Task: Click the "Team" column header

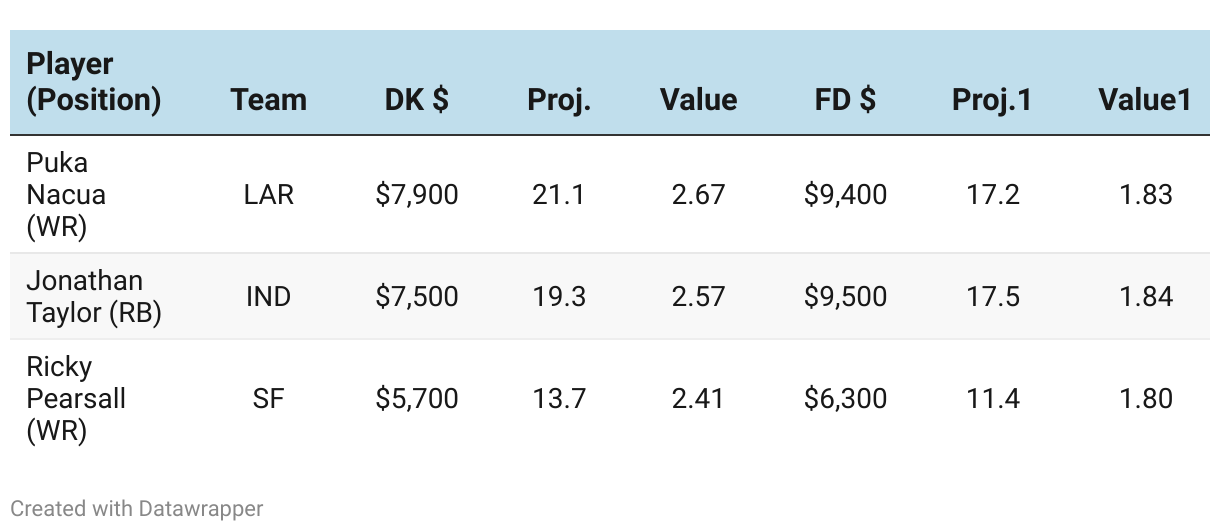Action: 268,99
